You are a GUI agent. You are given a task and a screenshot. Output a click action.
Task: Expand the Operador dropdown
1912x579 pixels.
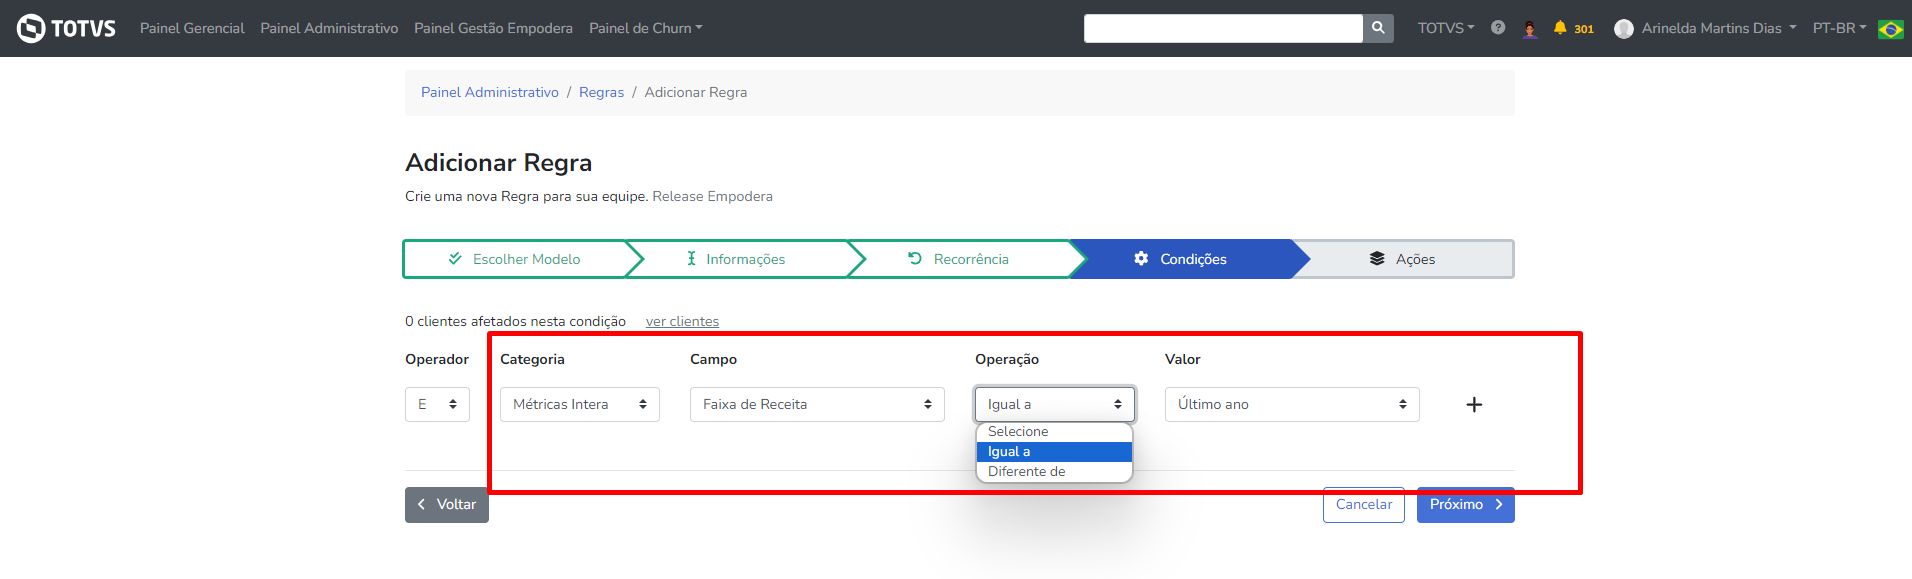(437, 405)
